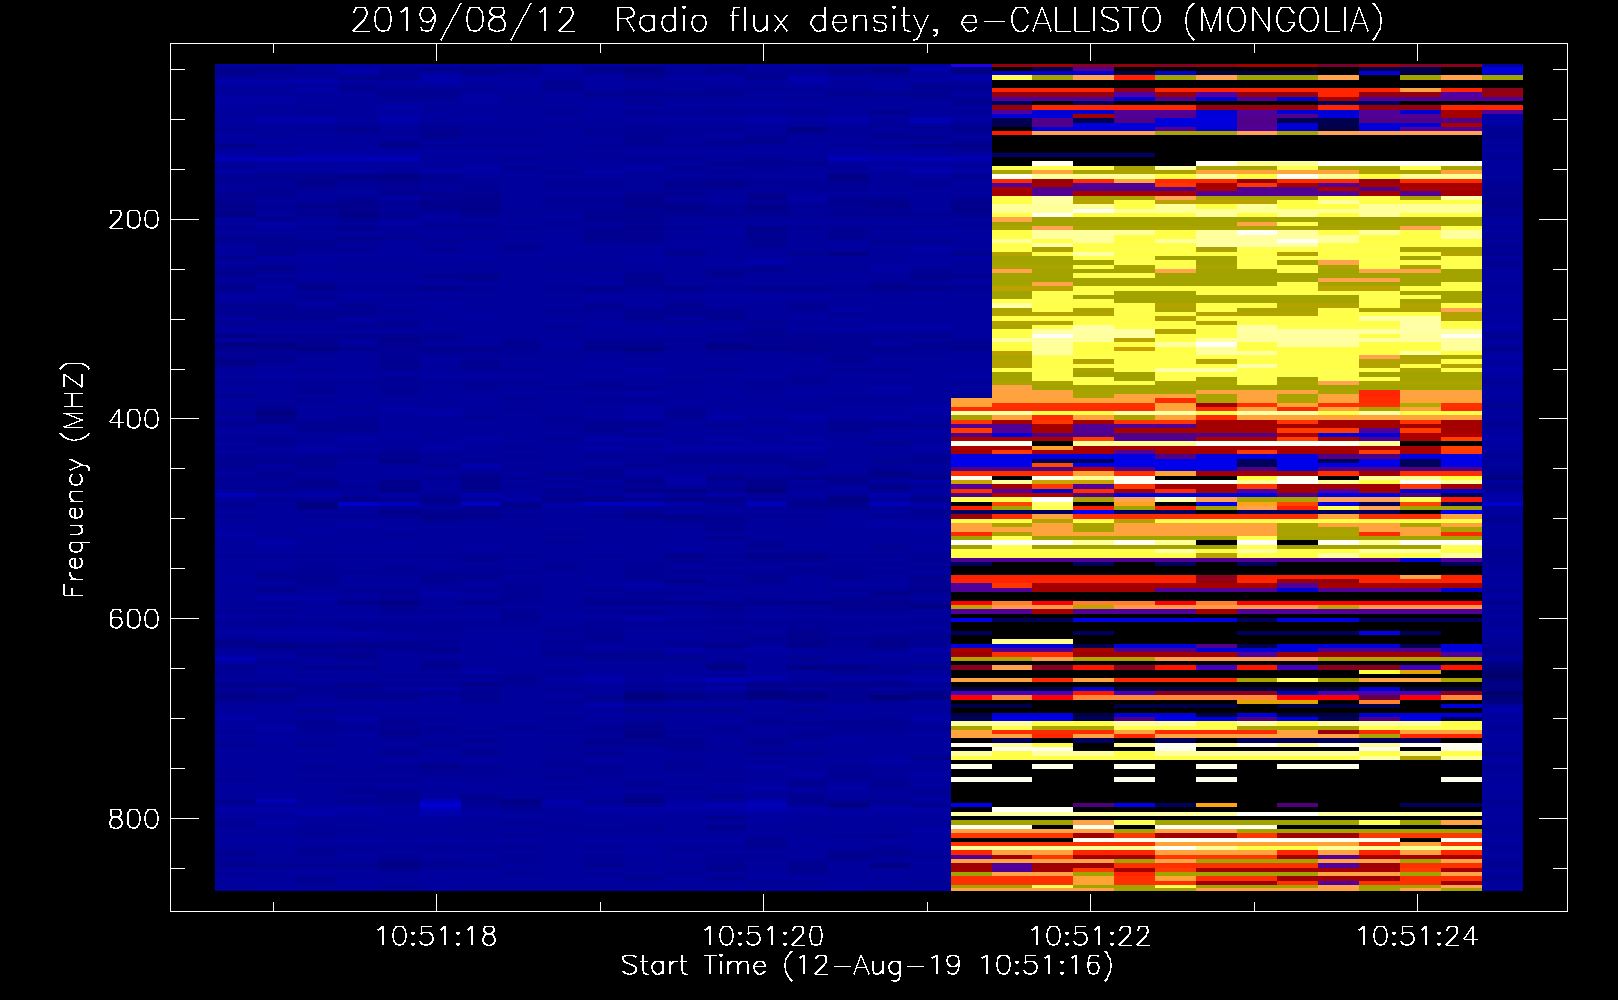Select the 200 frequency tick label
Screen dimensions: 1618x1000
click(x=134, y=220)
